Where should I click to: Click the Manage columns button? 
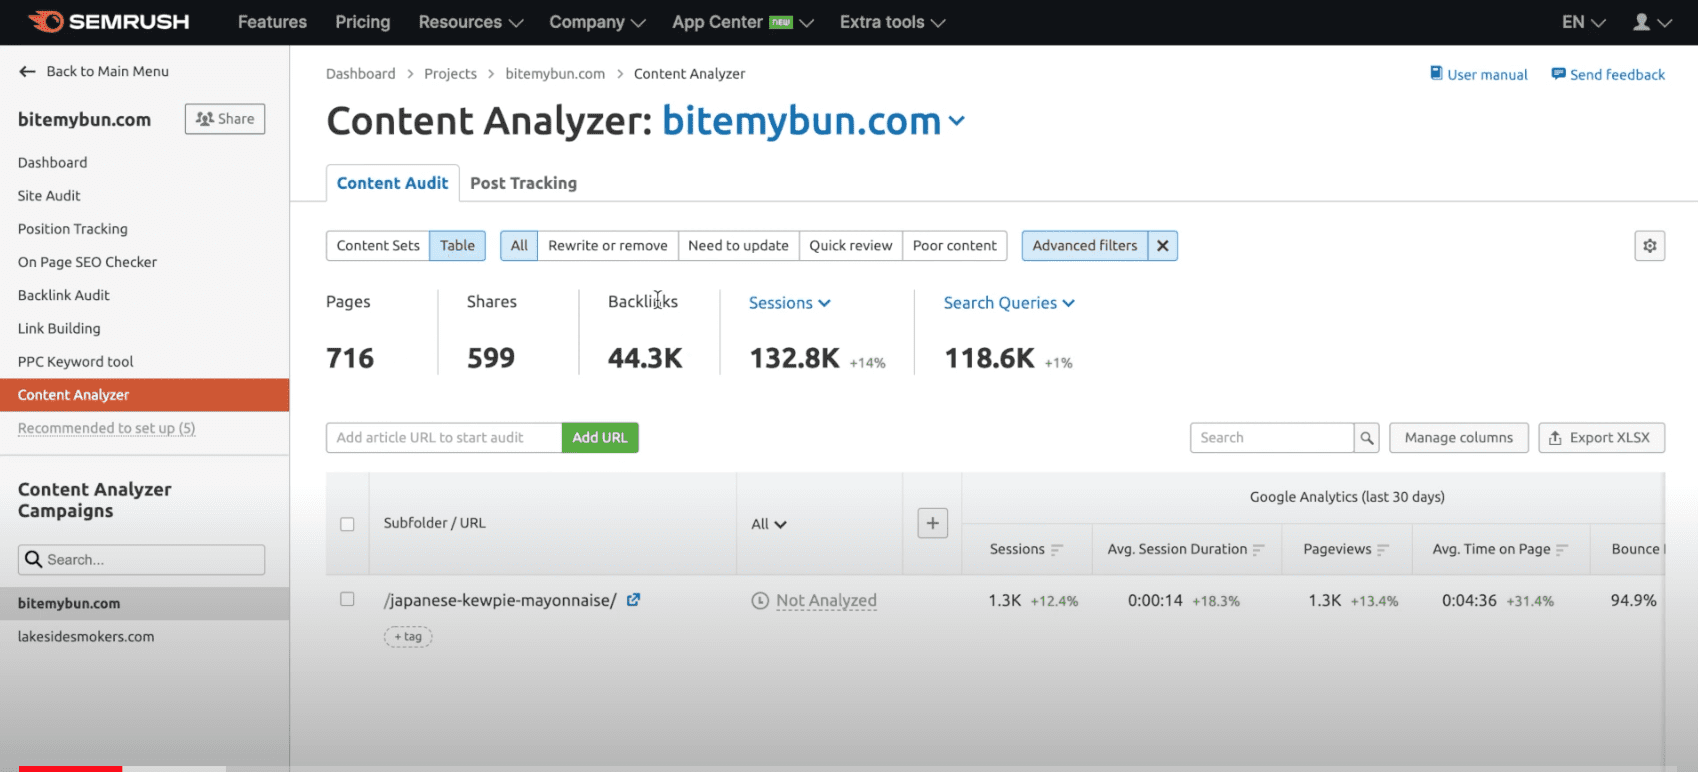(x=1458, y=438)
